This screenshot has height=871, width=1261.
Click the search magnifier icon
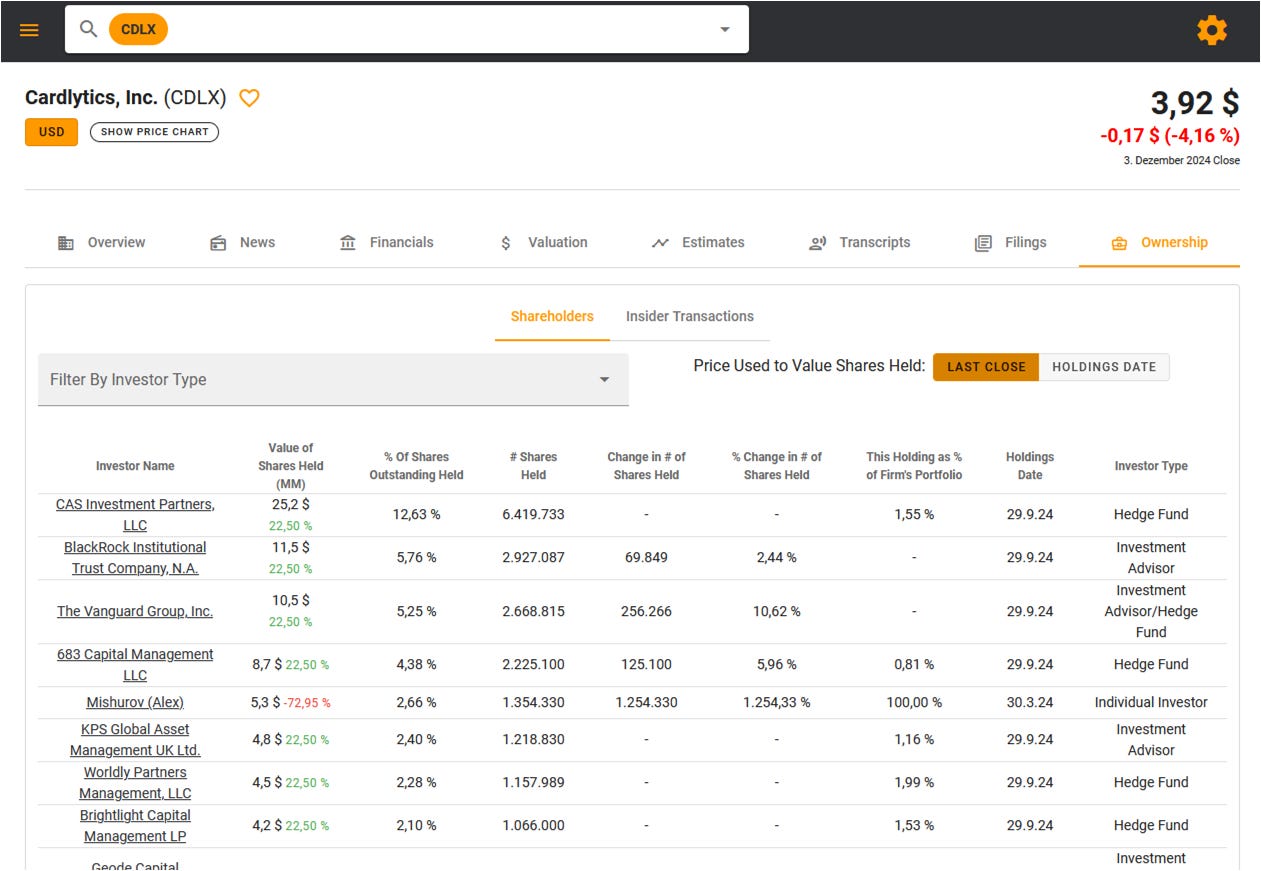click(89, 29)
